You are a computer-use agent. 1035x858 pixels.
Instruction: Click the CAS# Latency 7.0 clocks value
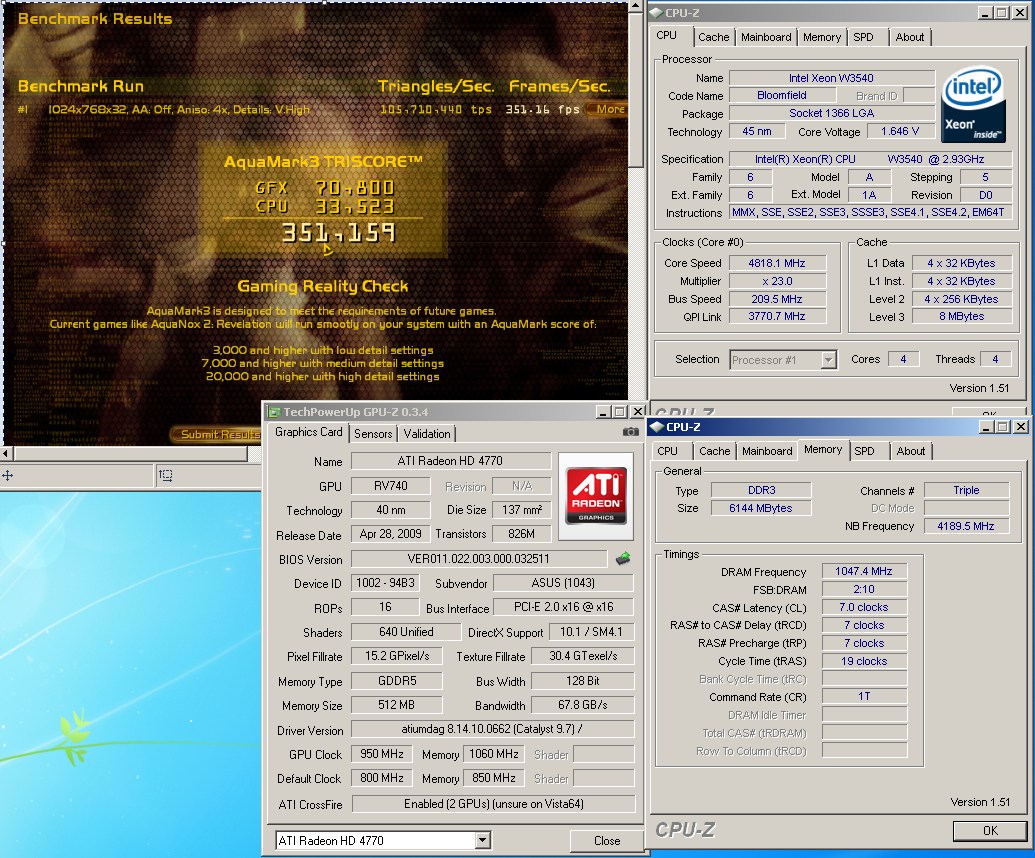[x=863, y=607]
